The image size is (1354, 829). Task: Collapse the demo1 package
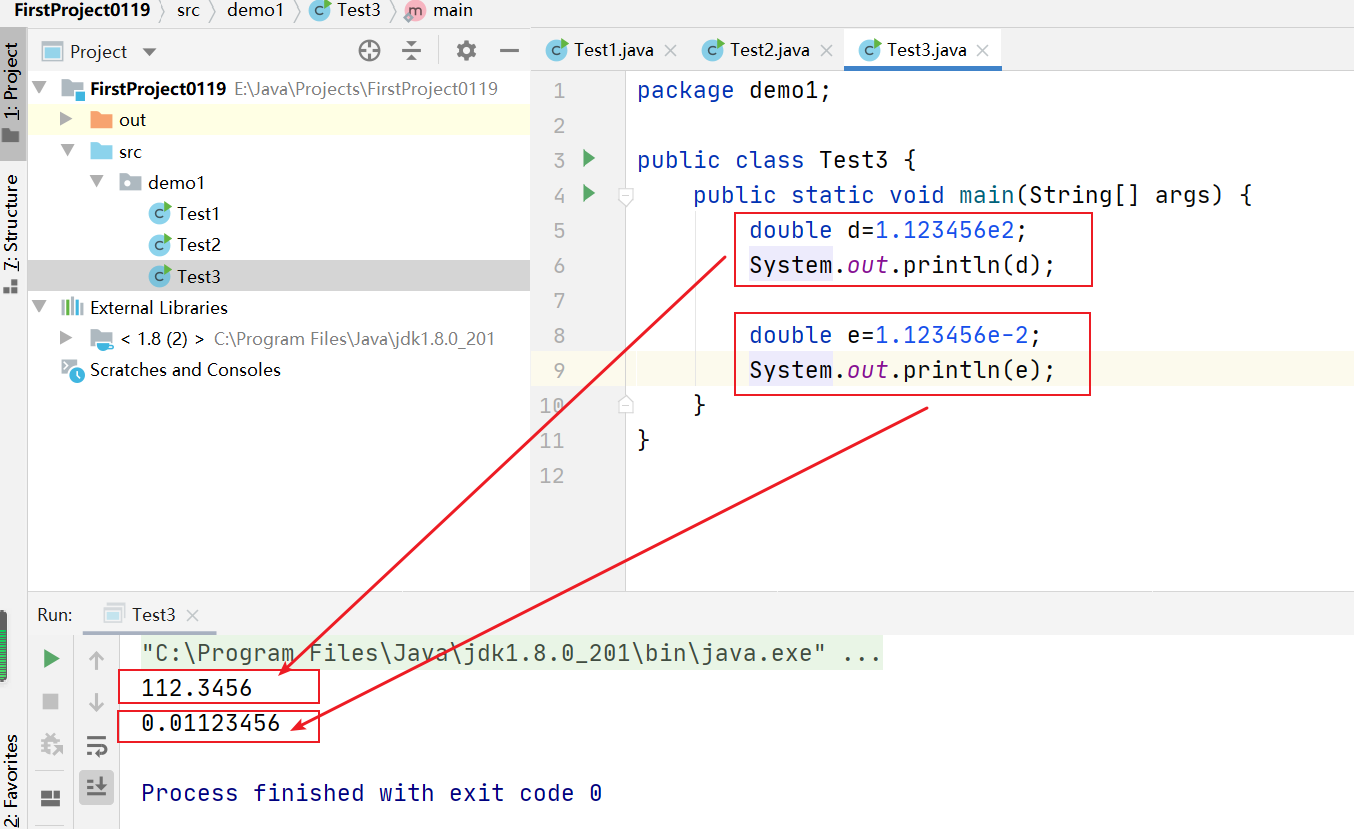pos(97,182)
